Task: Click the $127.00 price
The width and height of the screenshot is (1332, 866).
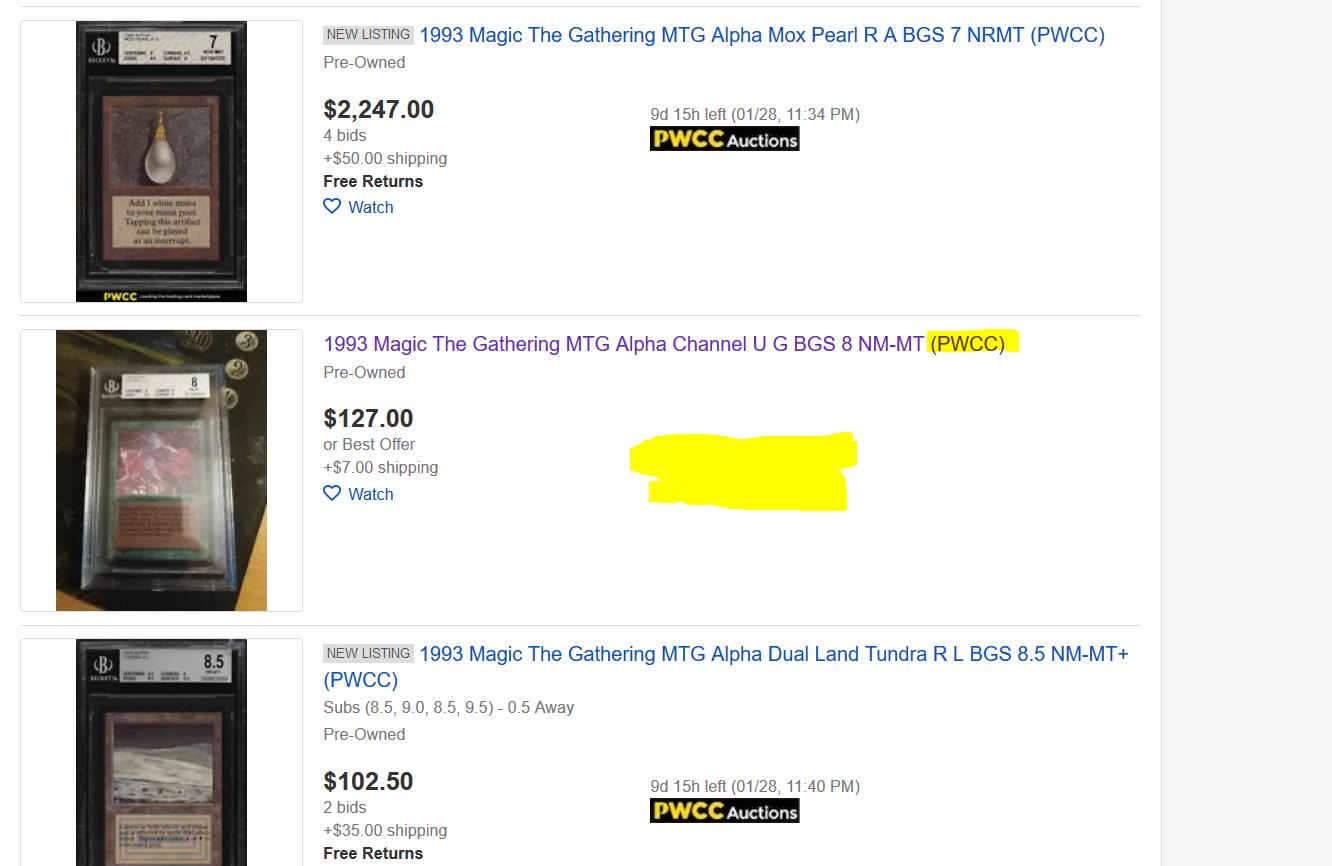Action: [368, 419]
